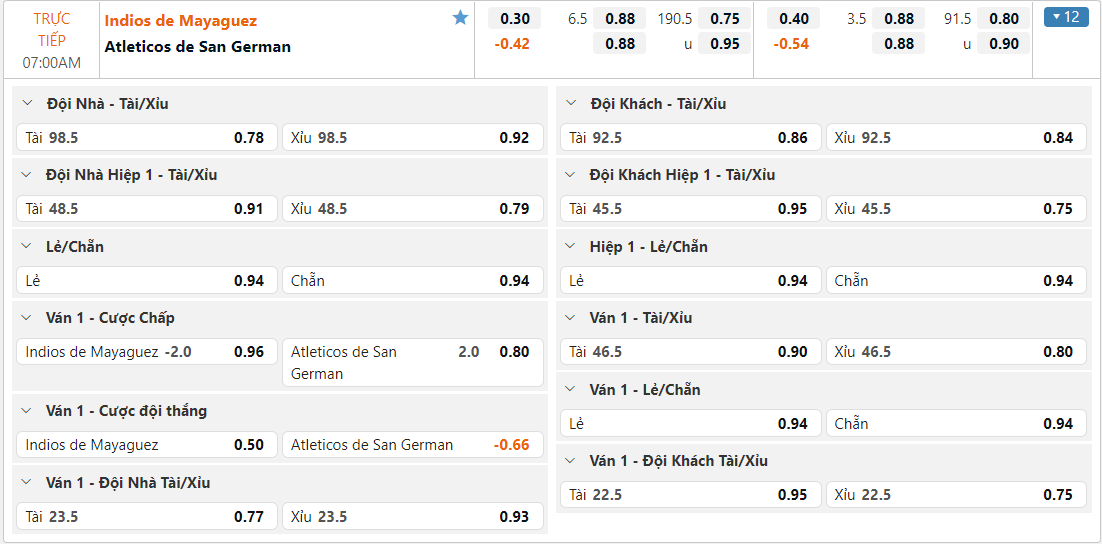Pick Indios de Mayaguez -2.0 handicap bet
The height and width of the screenshot is (544, 1102).
click(x=146, y=352)
